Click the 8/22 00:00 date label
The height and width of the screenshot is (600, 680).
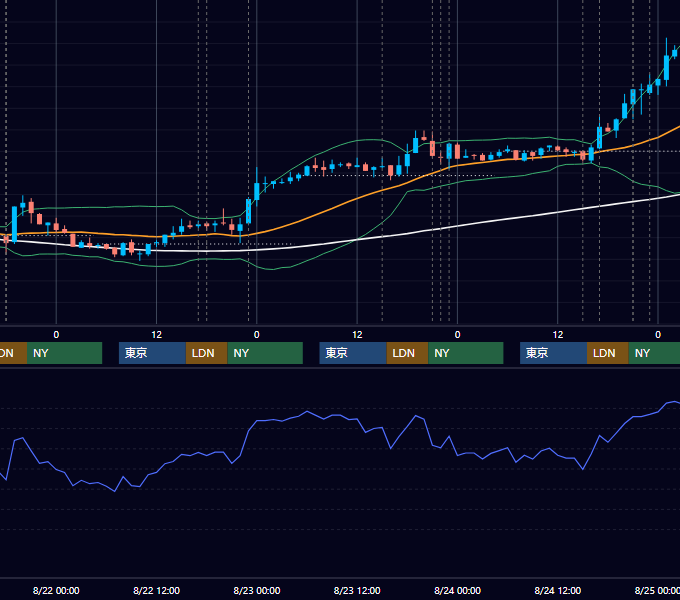[x=56, y=590]
